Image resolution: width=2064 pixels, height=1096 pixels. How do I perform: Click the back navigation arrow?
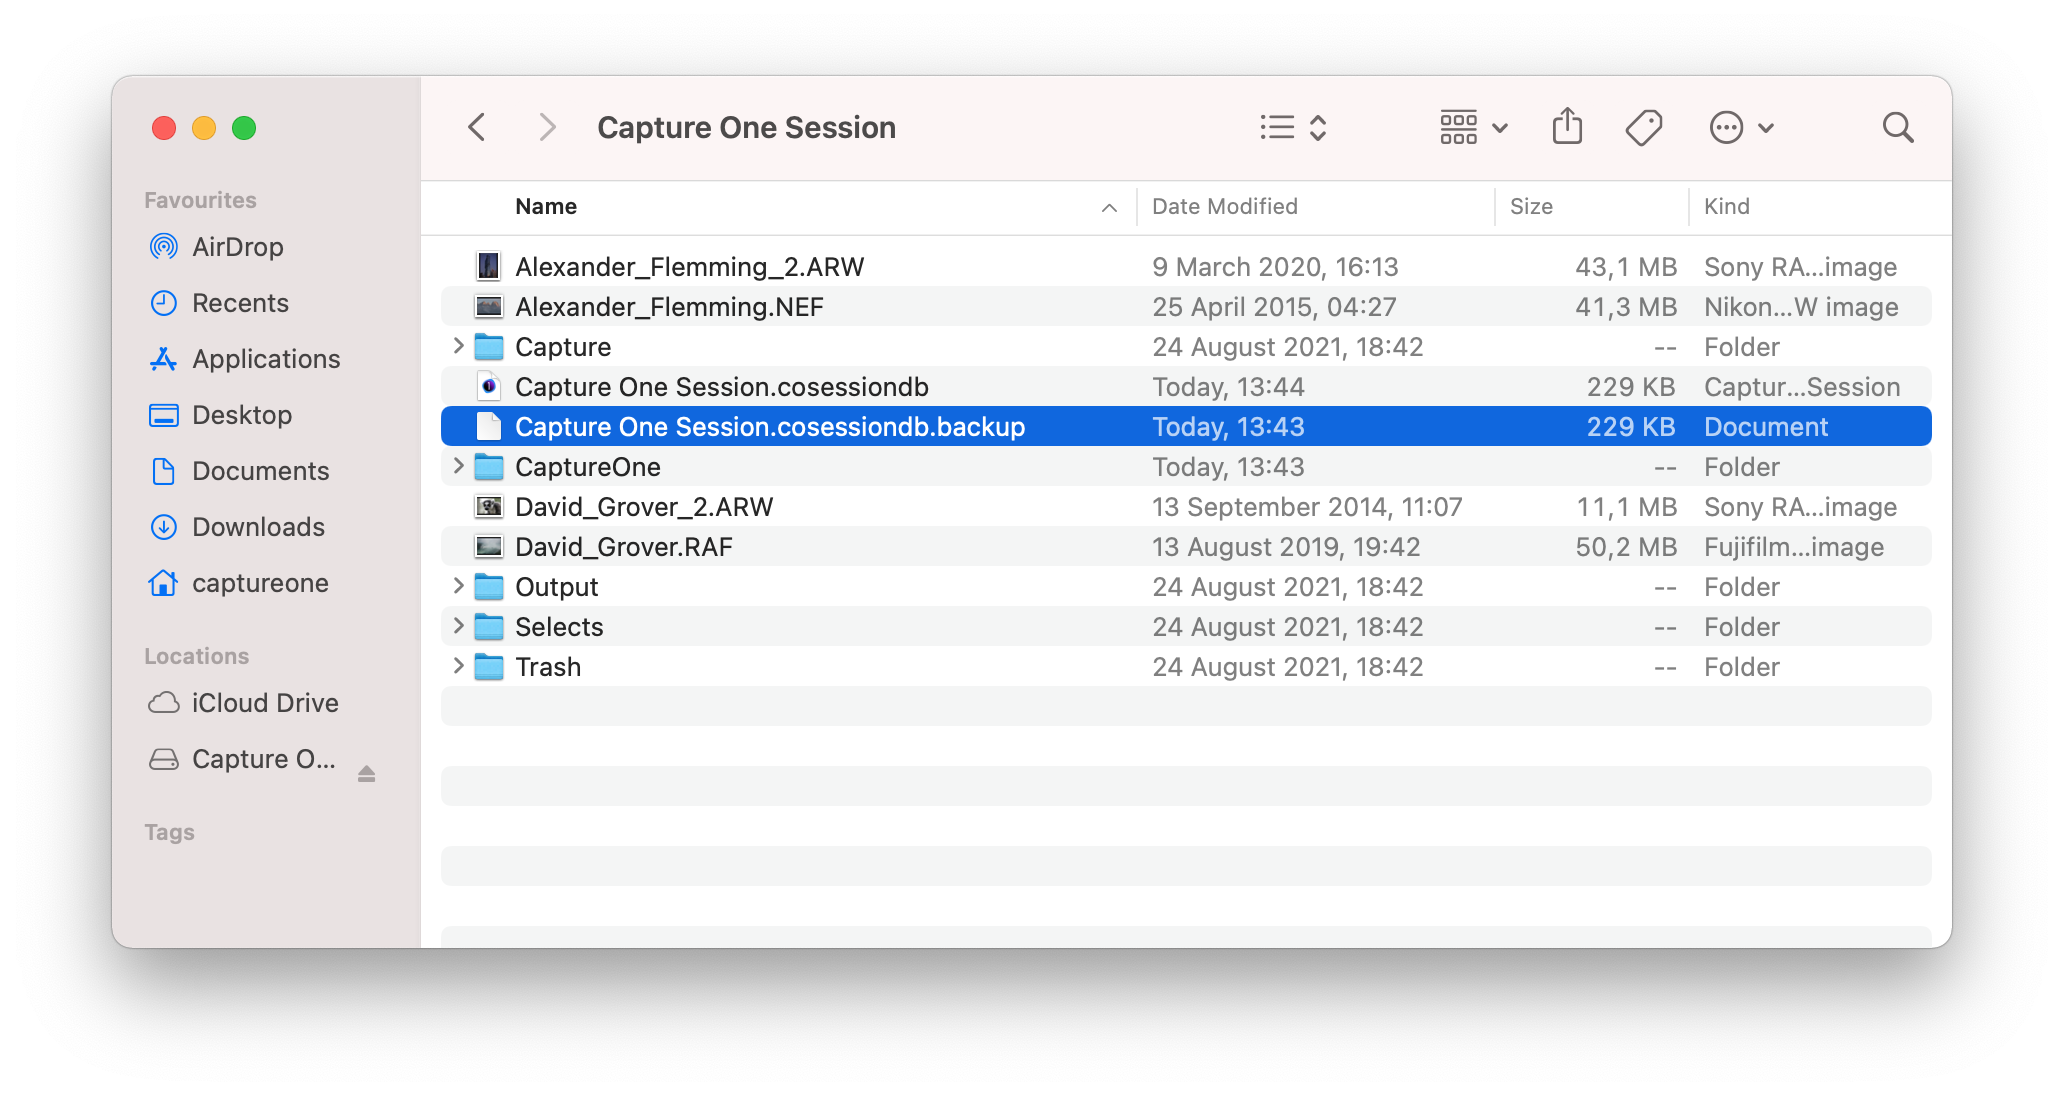[x=477, y=127]
